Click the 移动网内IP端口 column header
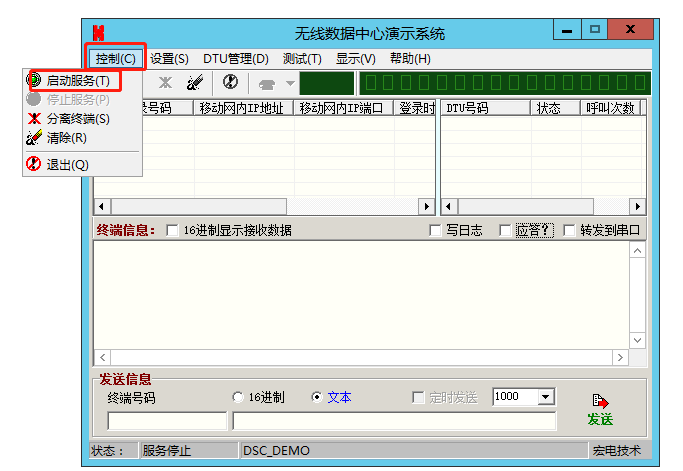The image size is (683, 471). pos(344,108)
